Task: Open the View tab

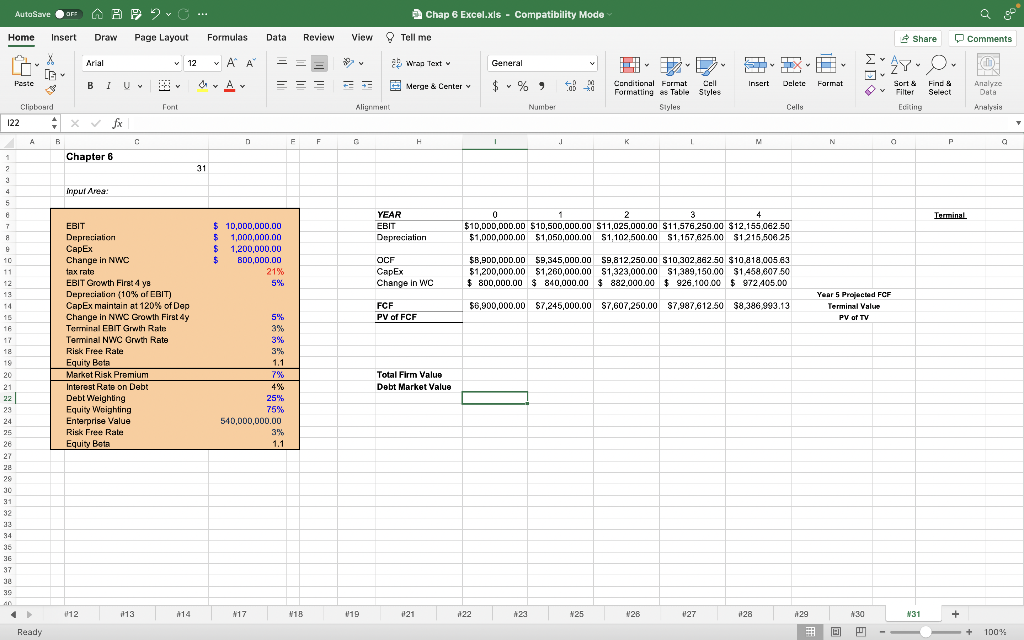Action: click(362, 37)
